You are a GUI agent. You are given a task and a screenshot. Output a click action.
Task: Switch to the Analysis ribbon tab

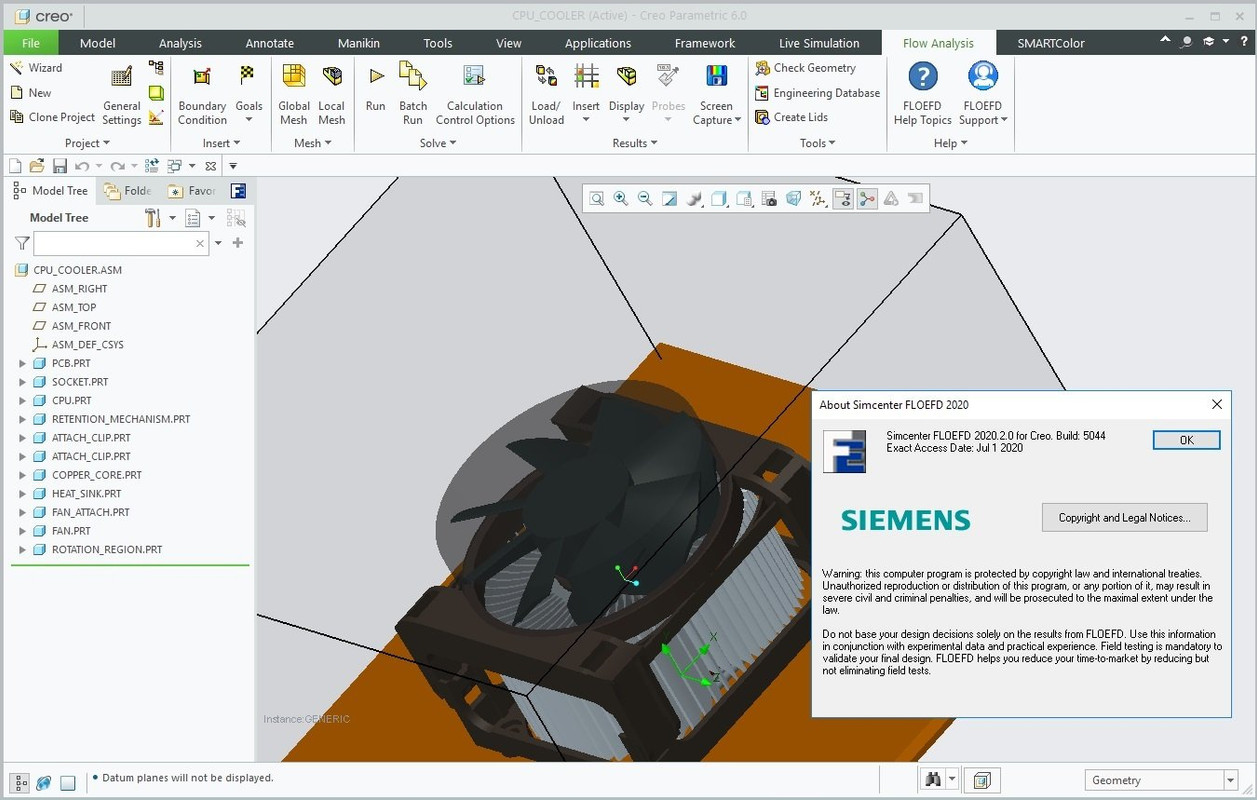(180, 43)
